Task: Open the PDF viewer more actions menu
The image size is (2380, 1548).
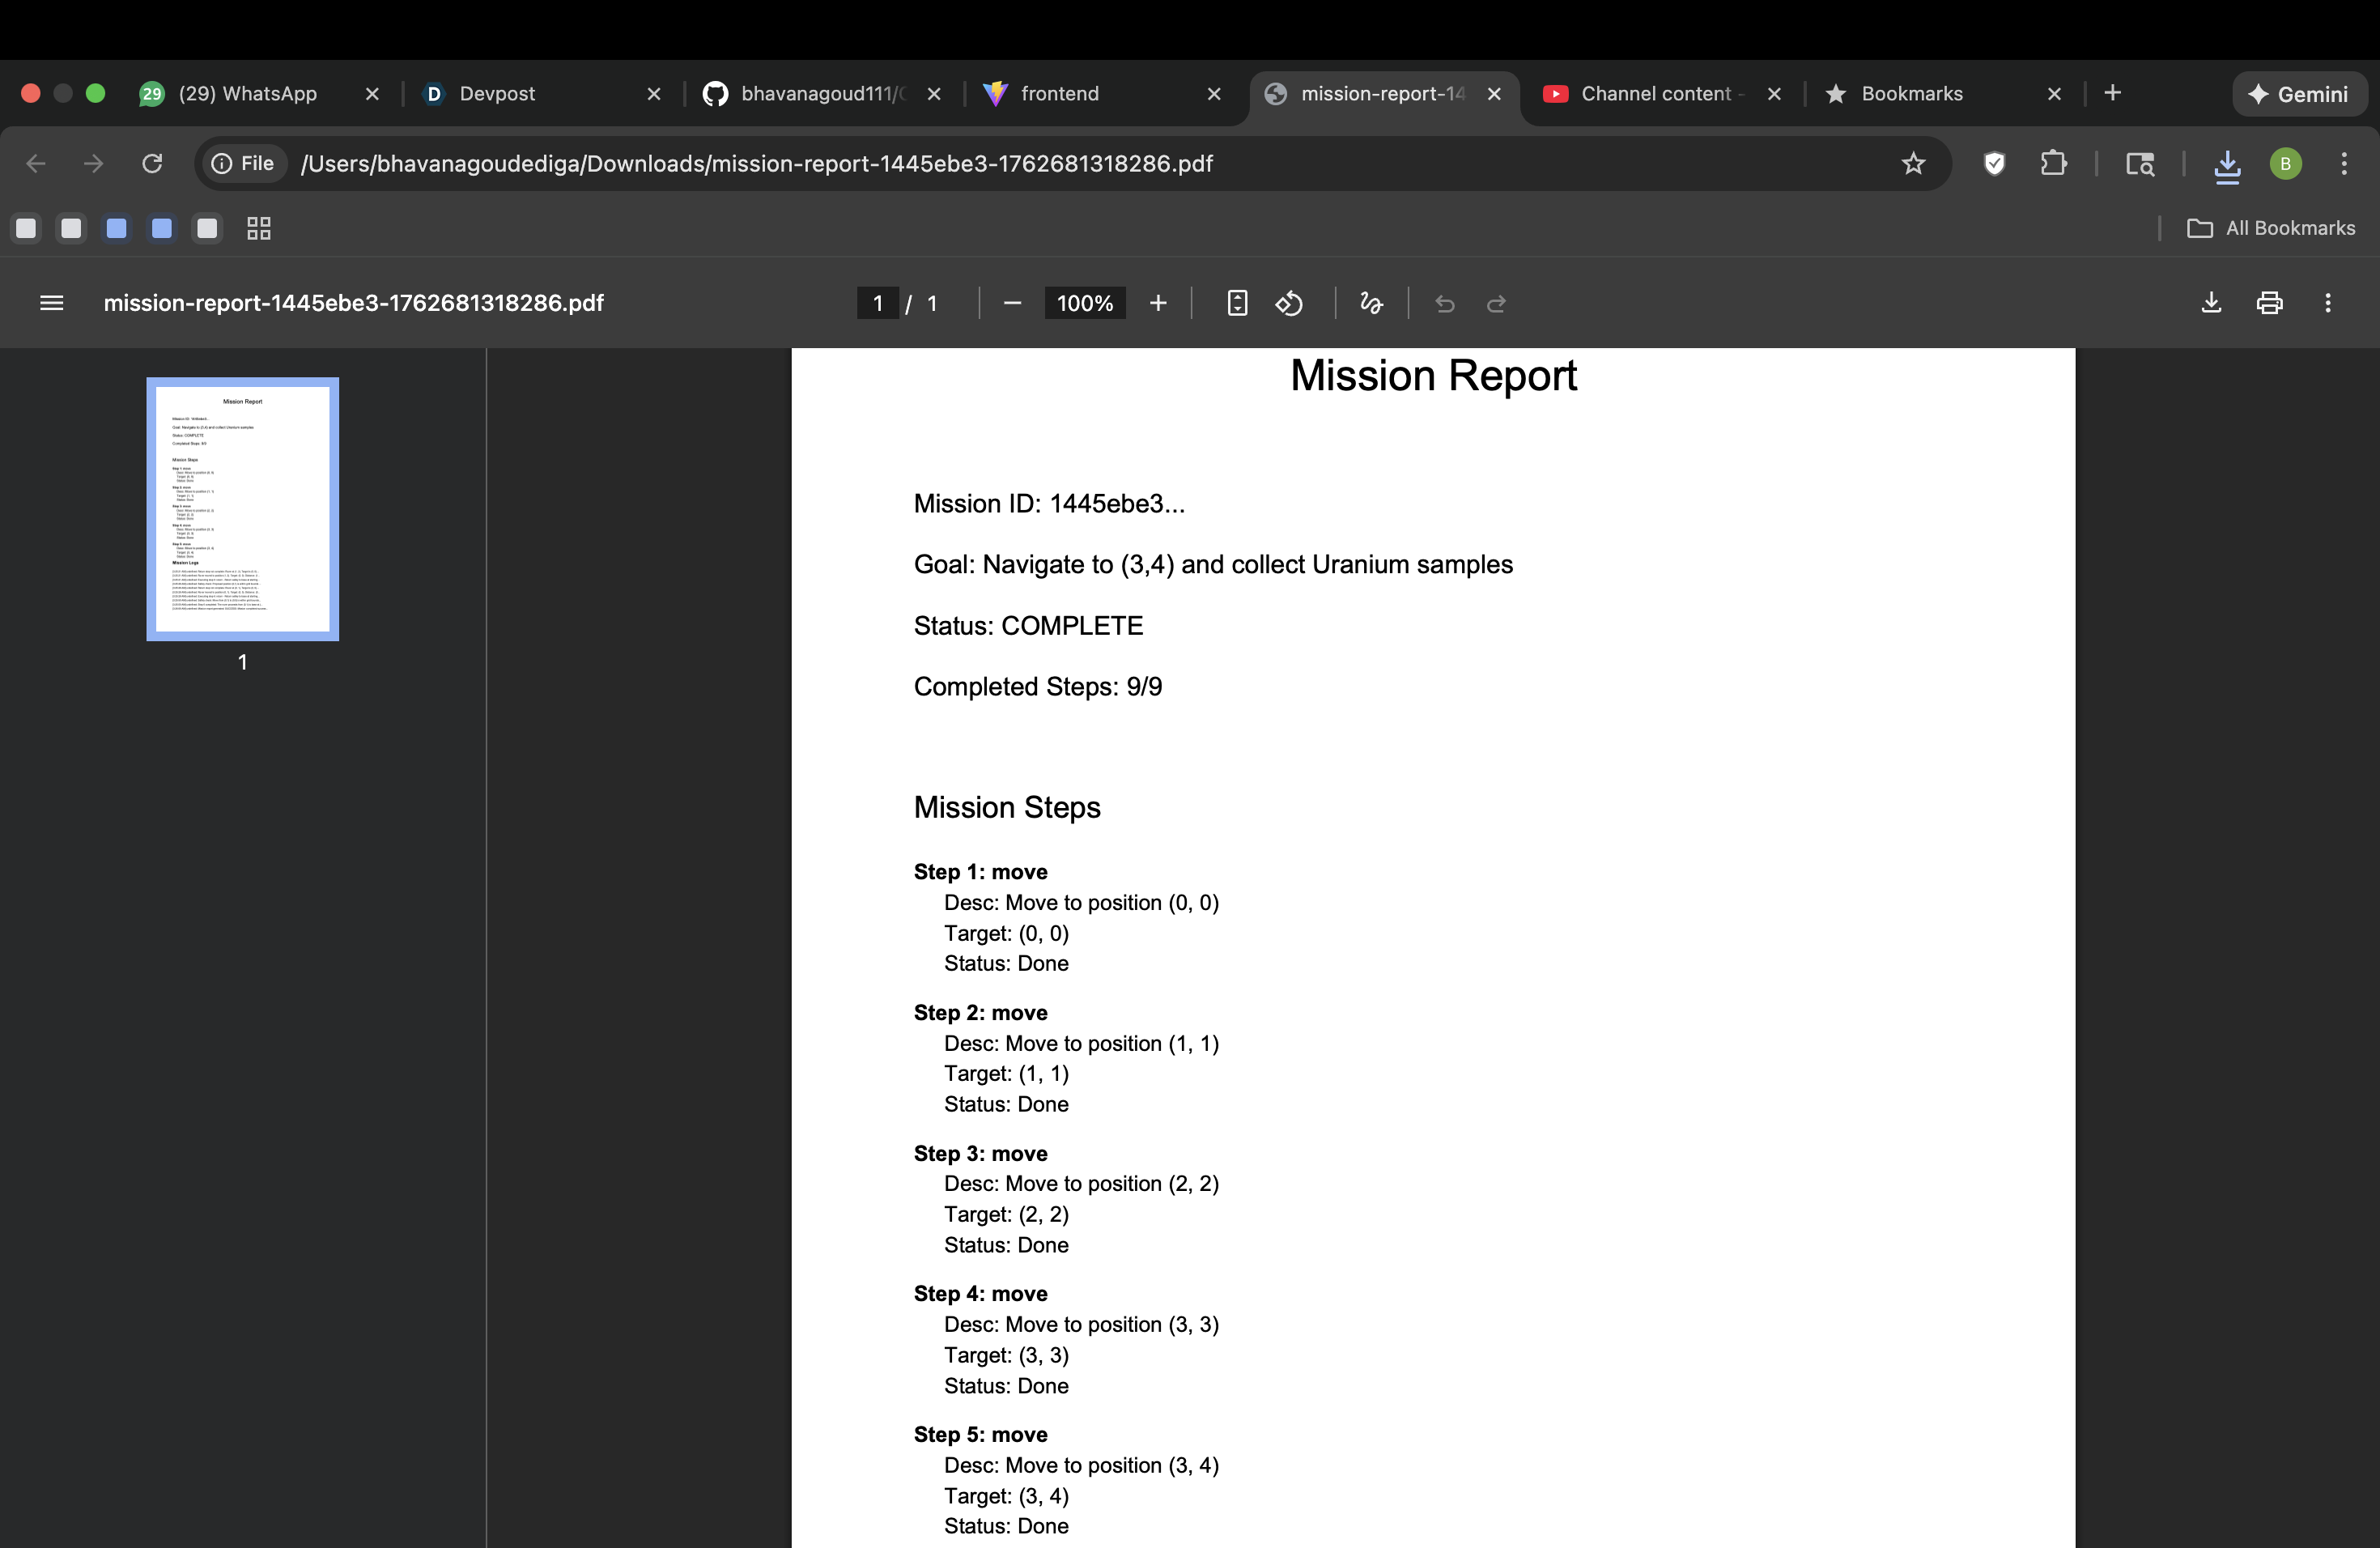Action: (2327, 303)
